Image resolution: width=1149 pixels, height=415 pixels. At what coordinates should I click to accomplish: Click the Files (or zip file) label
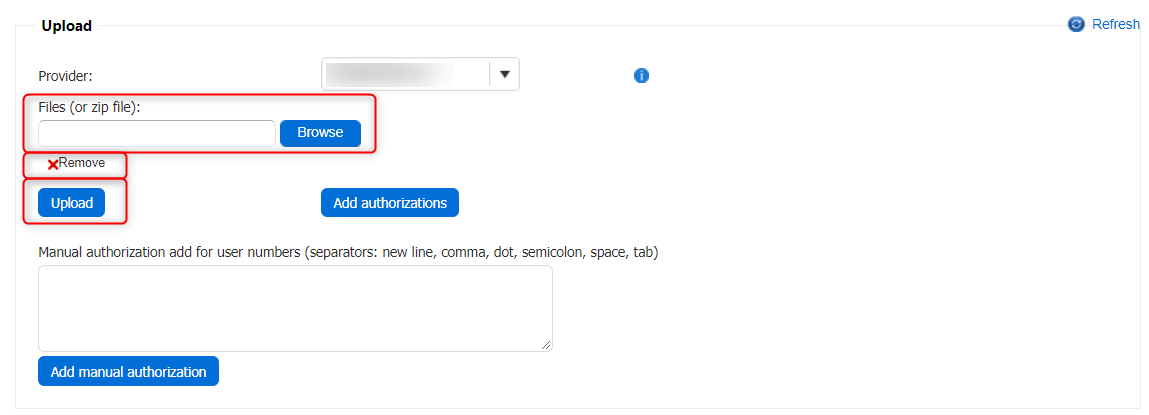(89, 107)
